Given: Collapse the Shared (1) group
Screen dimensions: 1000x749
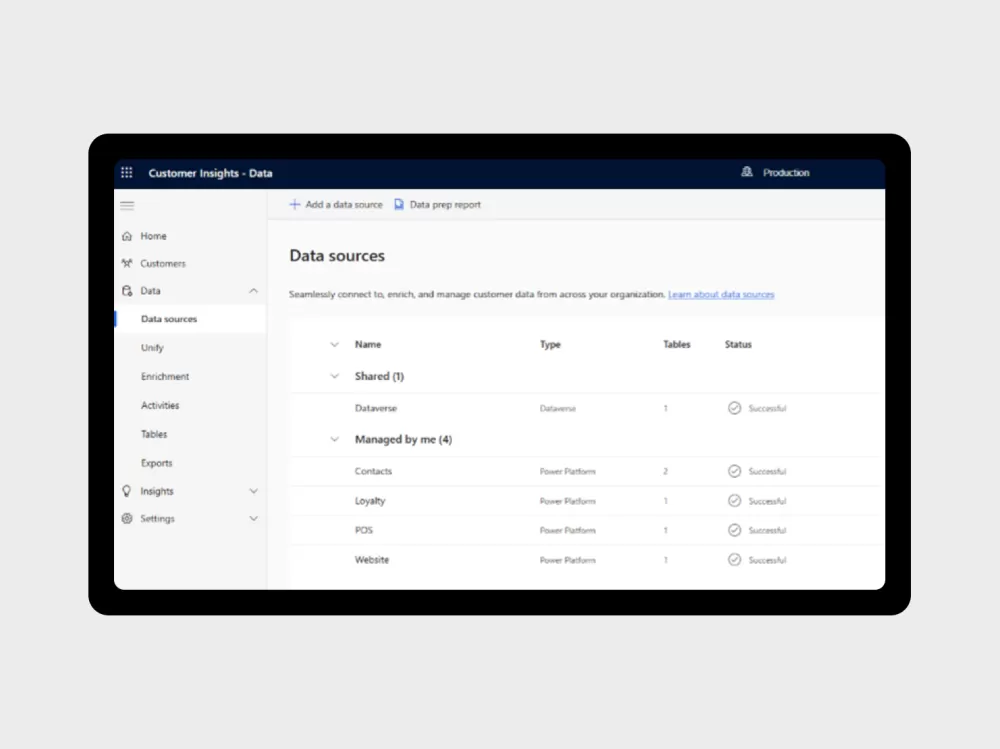Looking at the screenshot, I should (334, 376).
